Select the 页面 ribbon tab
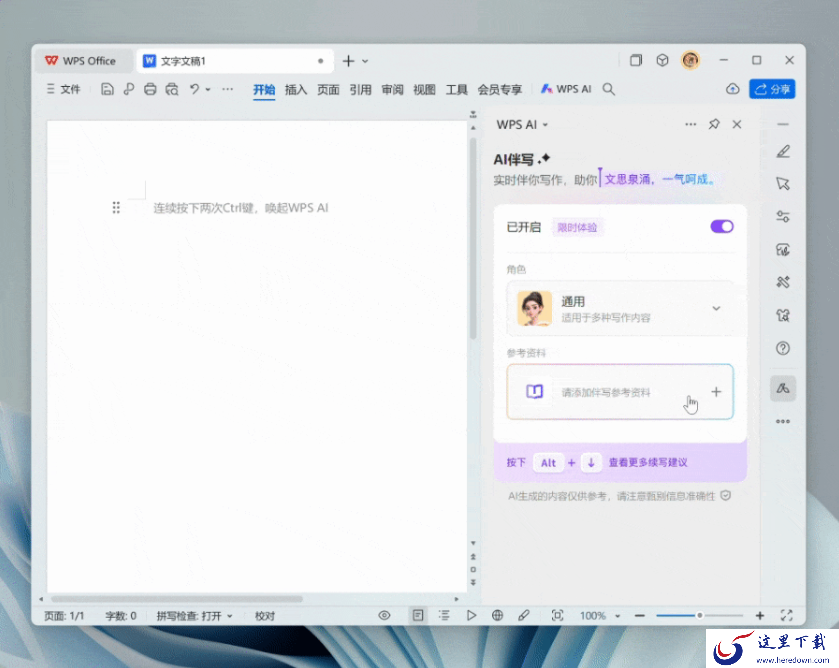The image size is (839, 668). click(x=328, y=89)
